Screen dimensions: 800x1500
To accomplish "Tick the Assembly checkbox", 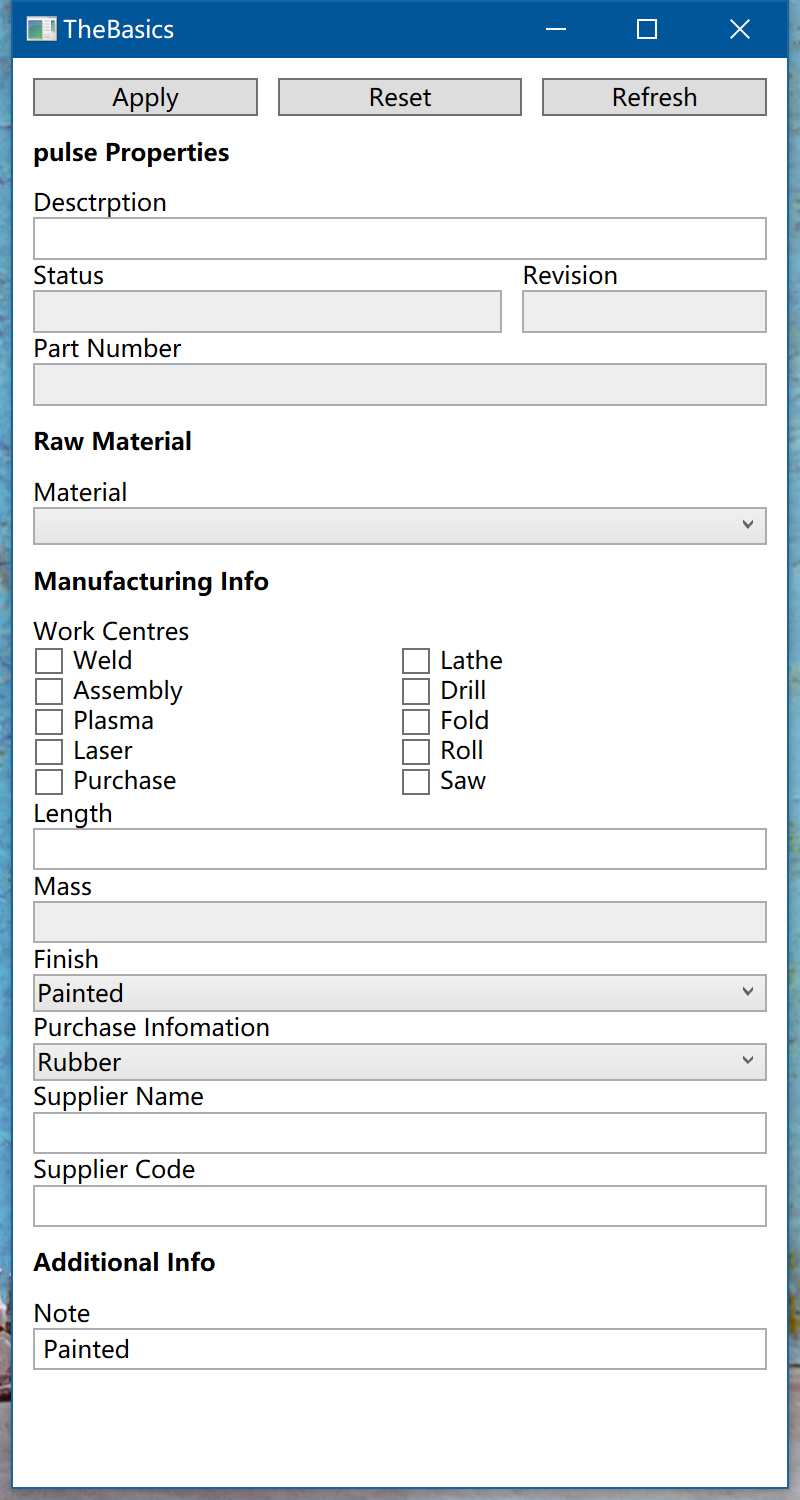I will pos(49,691).
